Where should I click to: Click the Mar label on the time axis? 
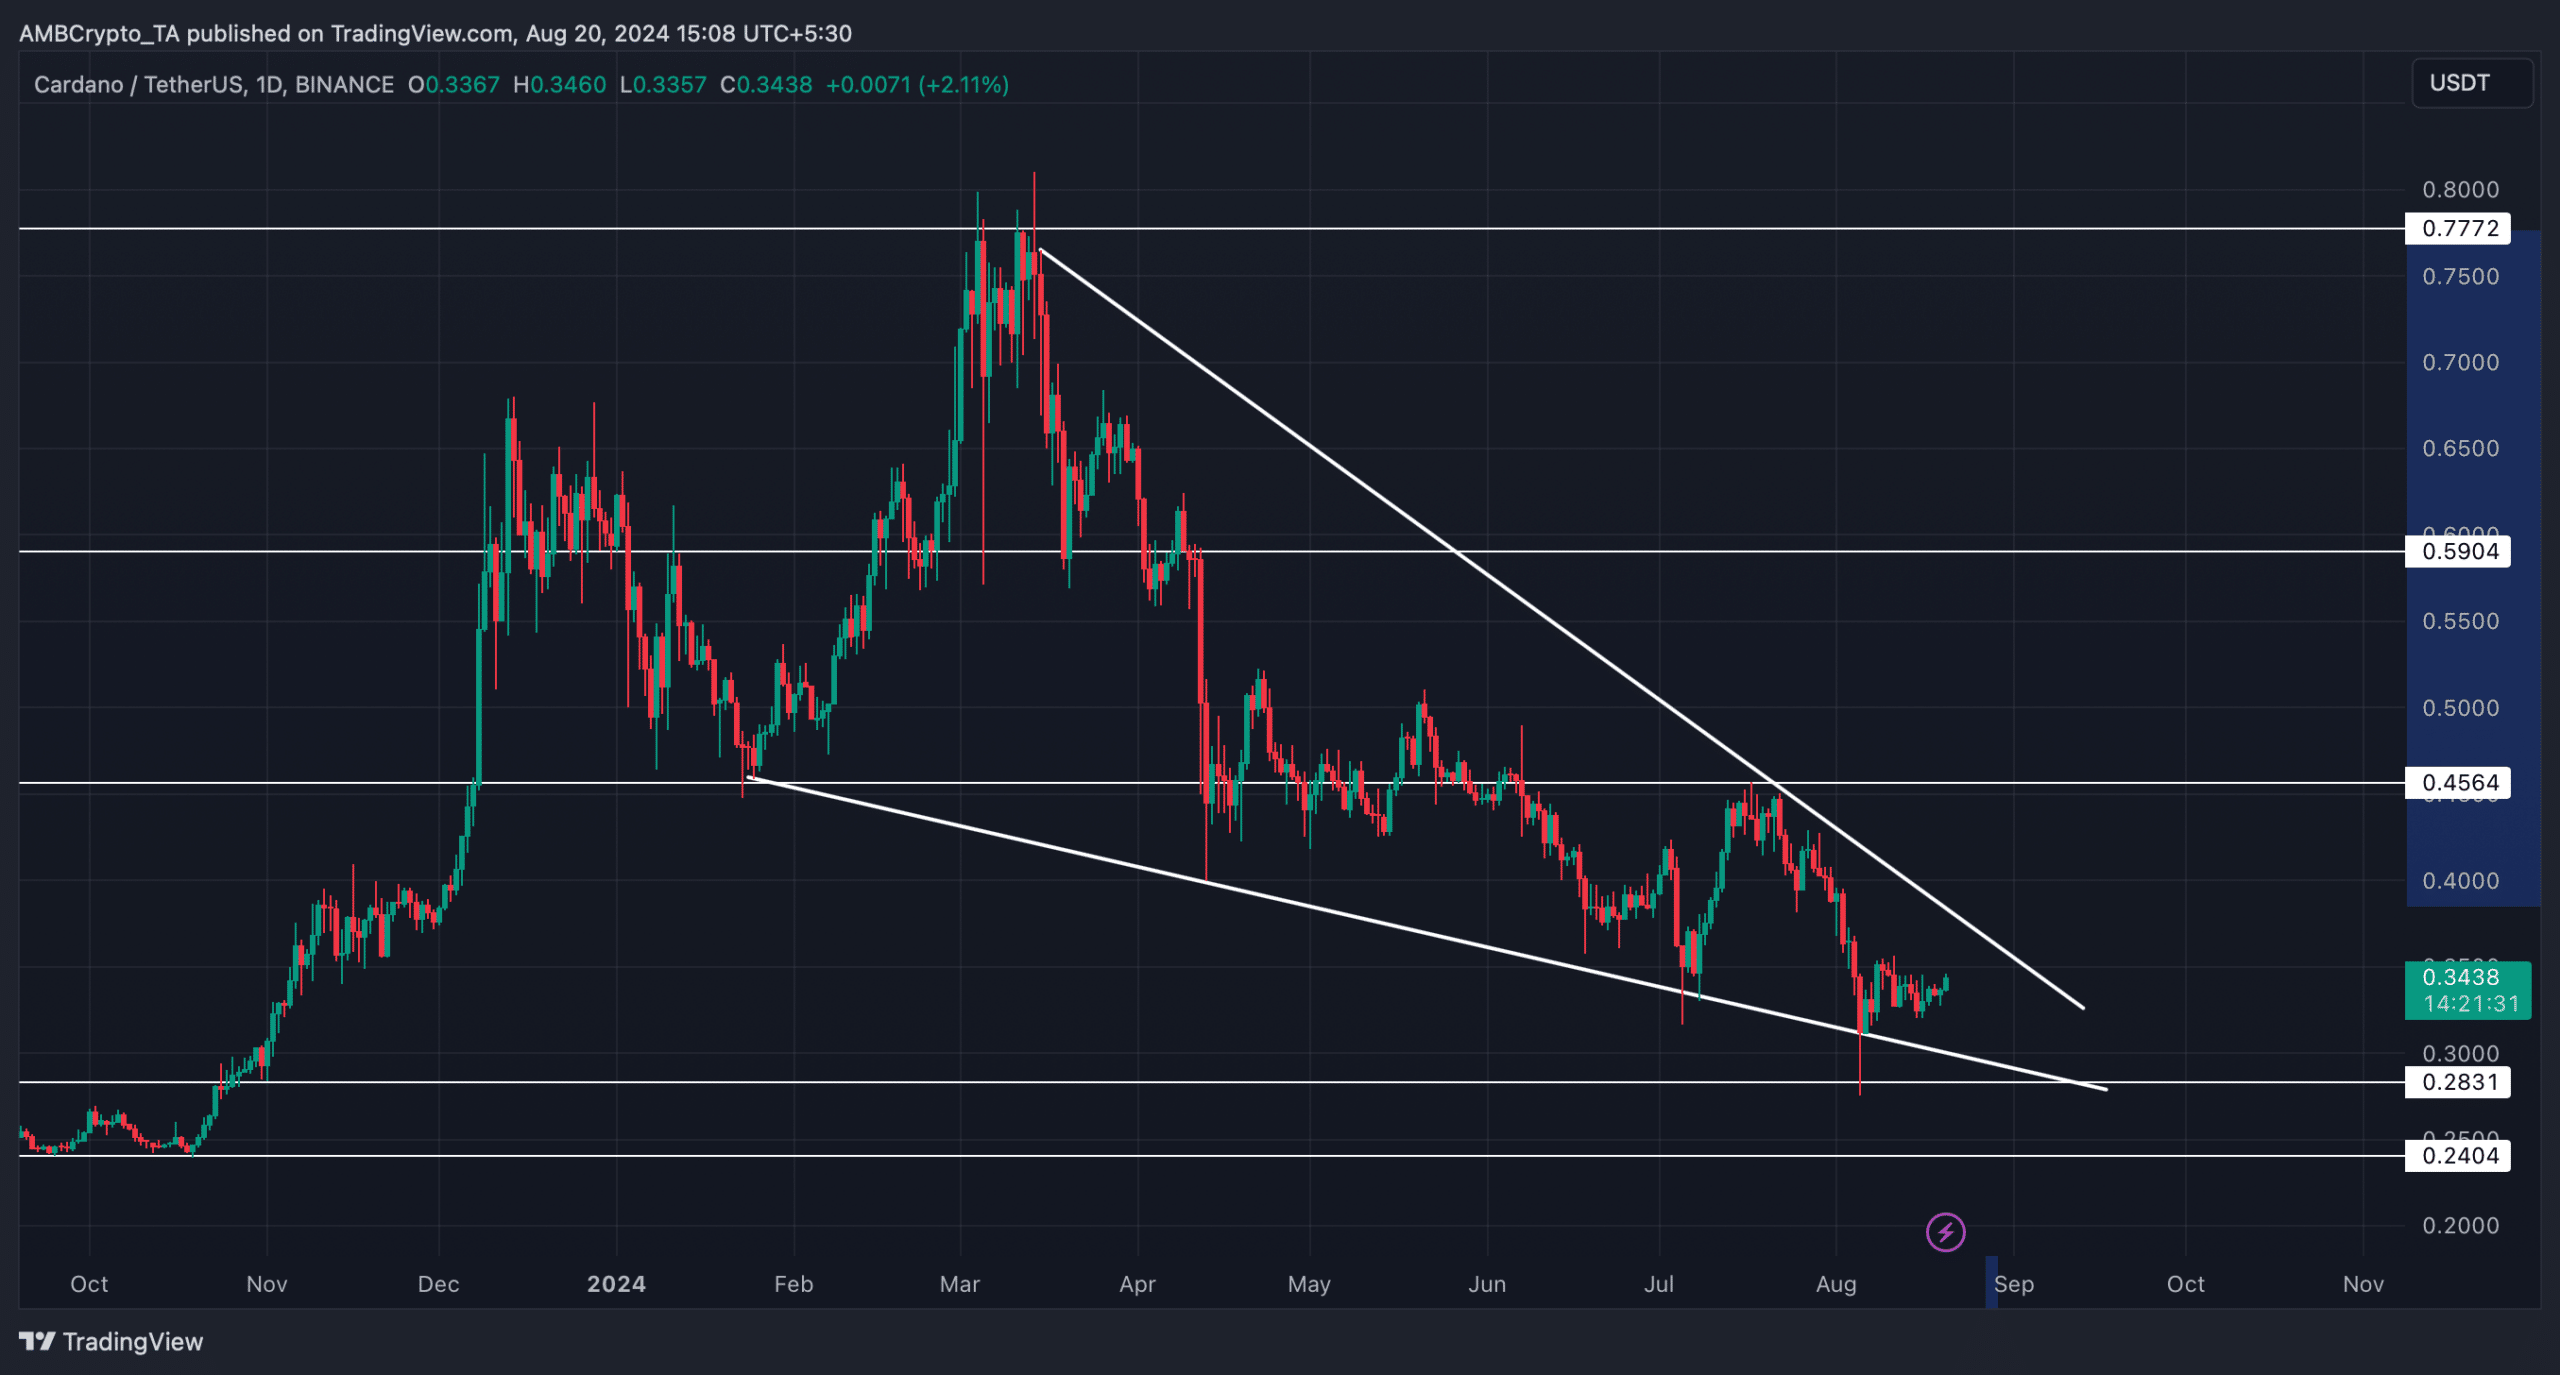[x=960, y=1284]
